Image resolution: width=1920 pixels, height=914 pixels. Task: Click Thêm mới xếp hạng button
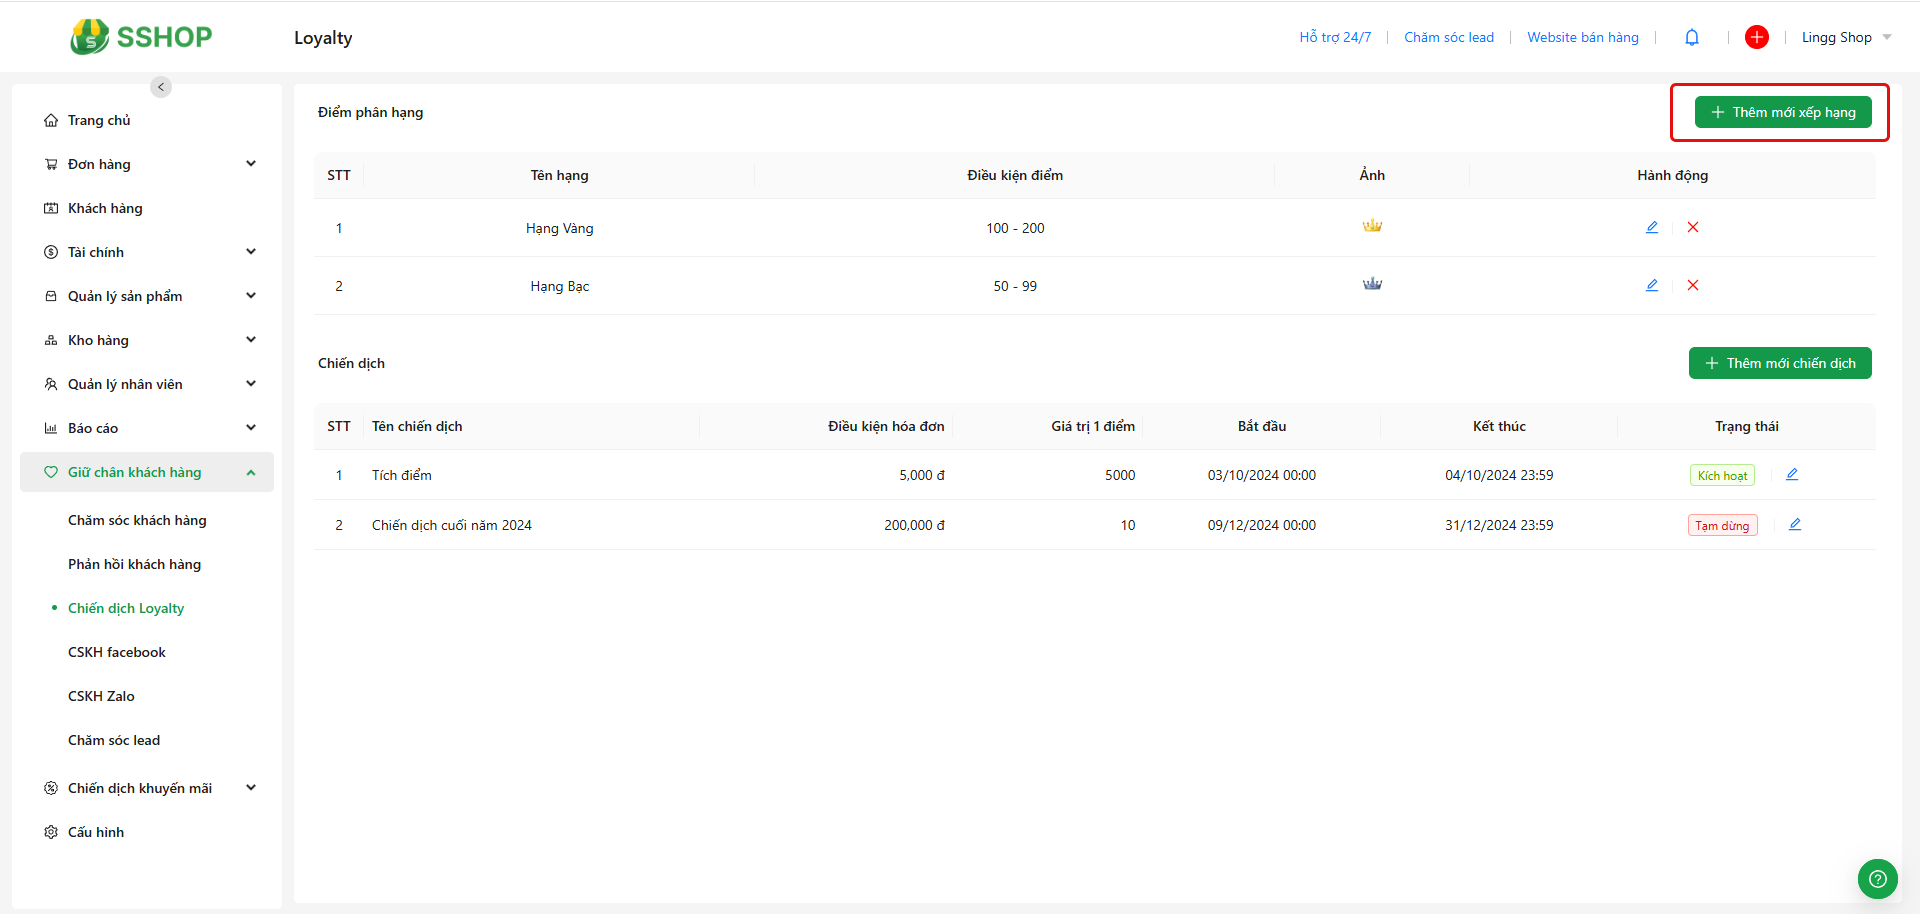[x=1782, y=112]
